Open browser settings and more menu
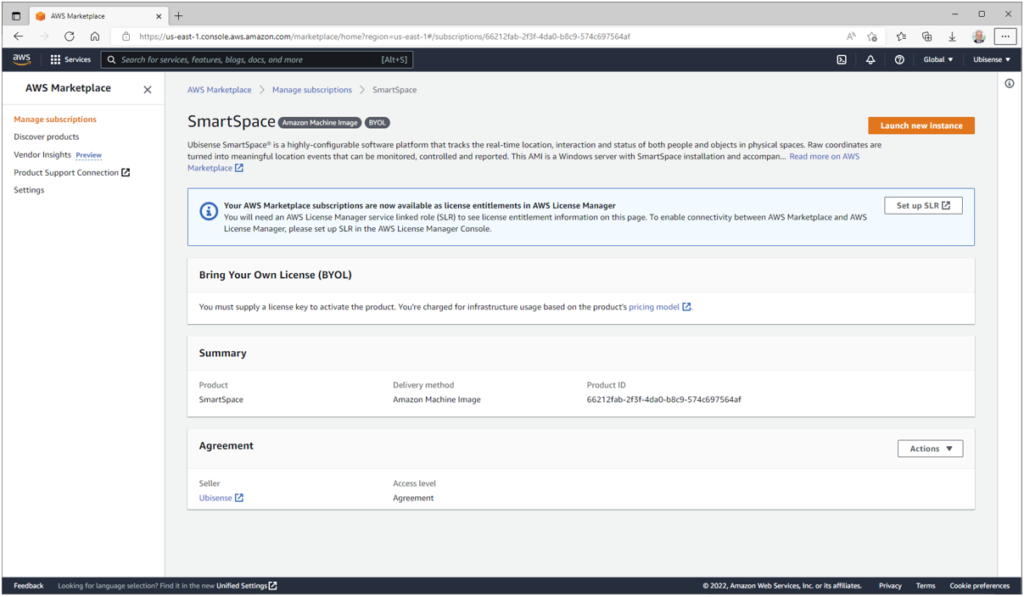The width and height of the screenshot is (1024, 597). coord(1005,37)
